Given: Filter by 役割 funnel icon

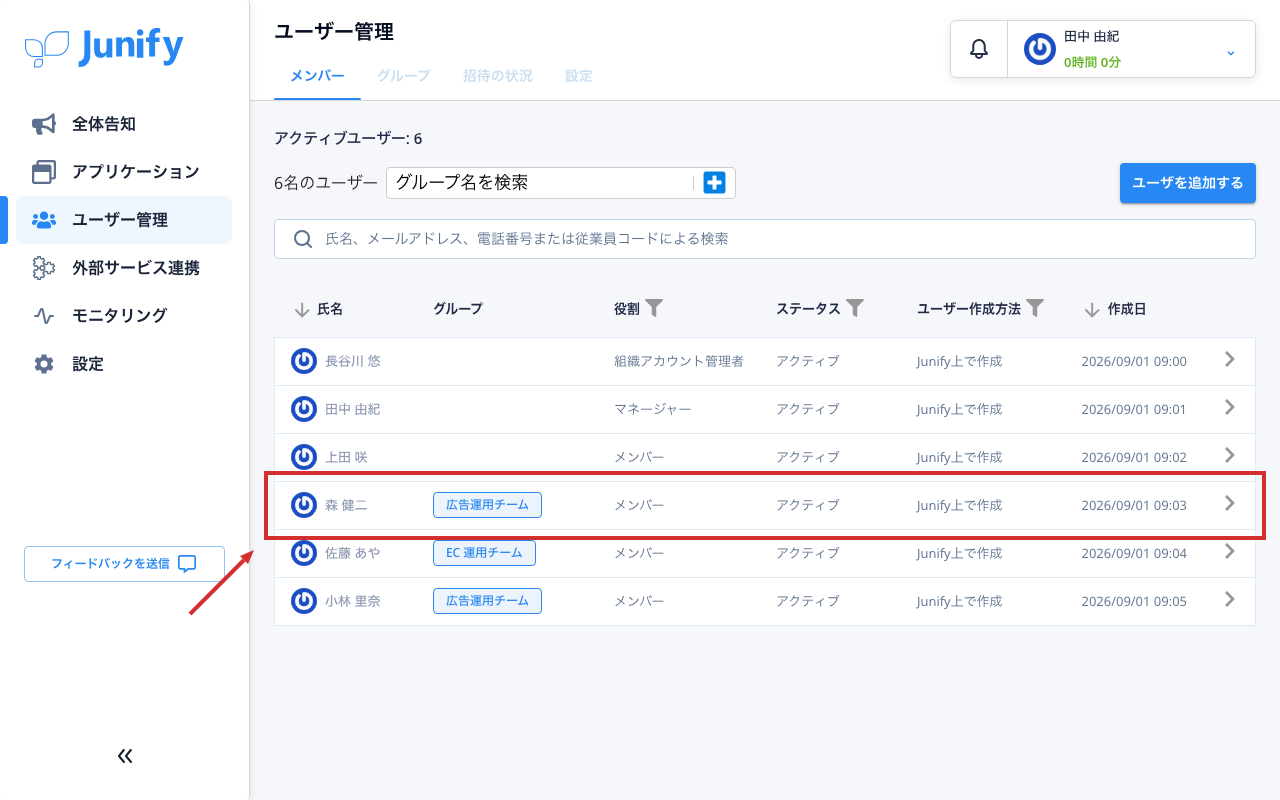Looking at the screenshot, I should 654,308.
